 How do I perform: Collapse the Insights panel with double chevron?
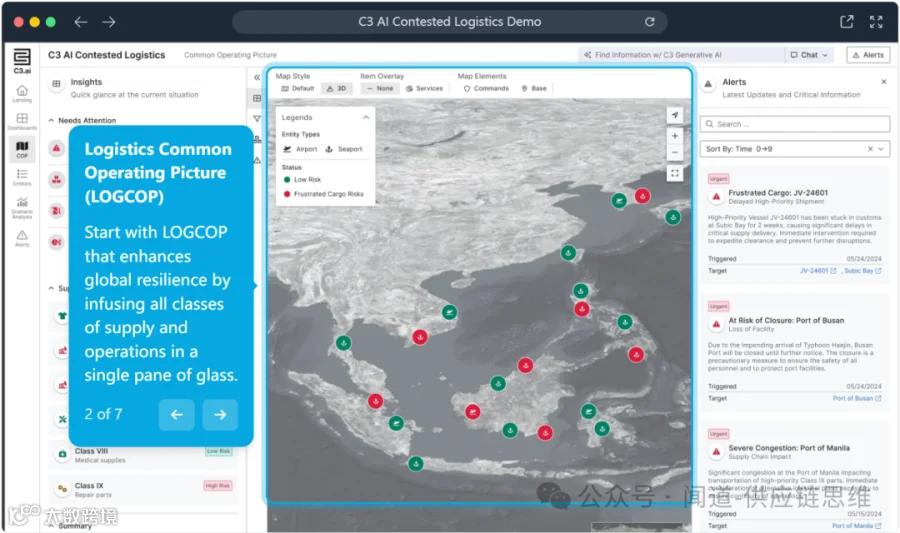coord(257,77)
